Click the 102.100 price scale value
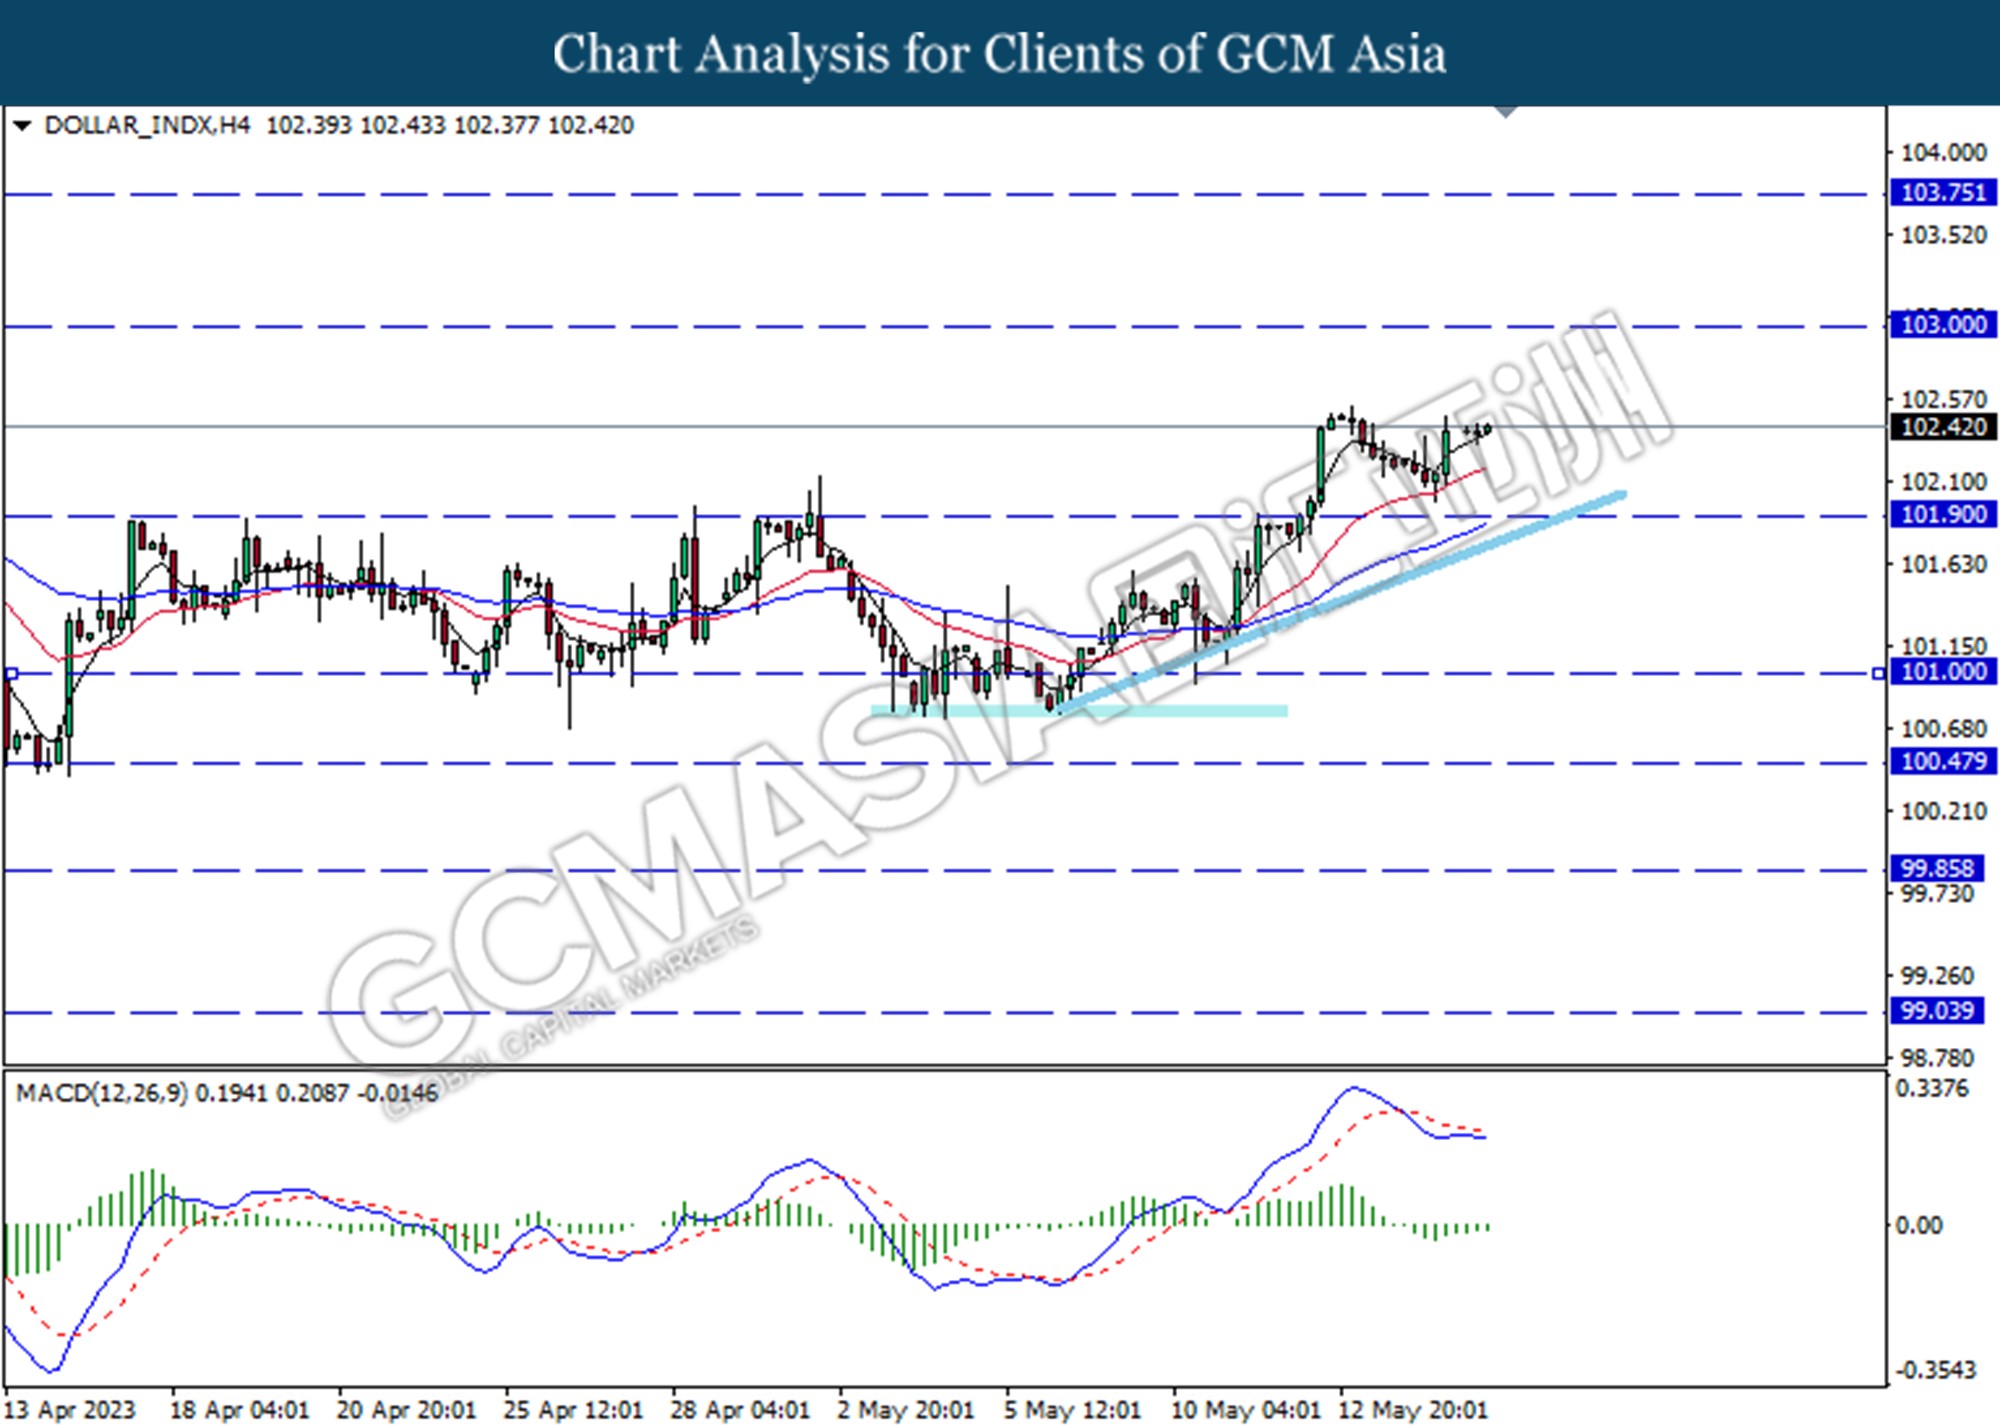This screenshot has width=2000, height=1428. [x=1943, y=481]
